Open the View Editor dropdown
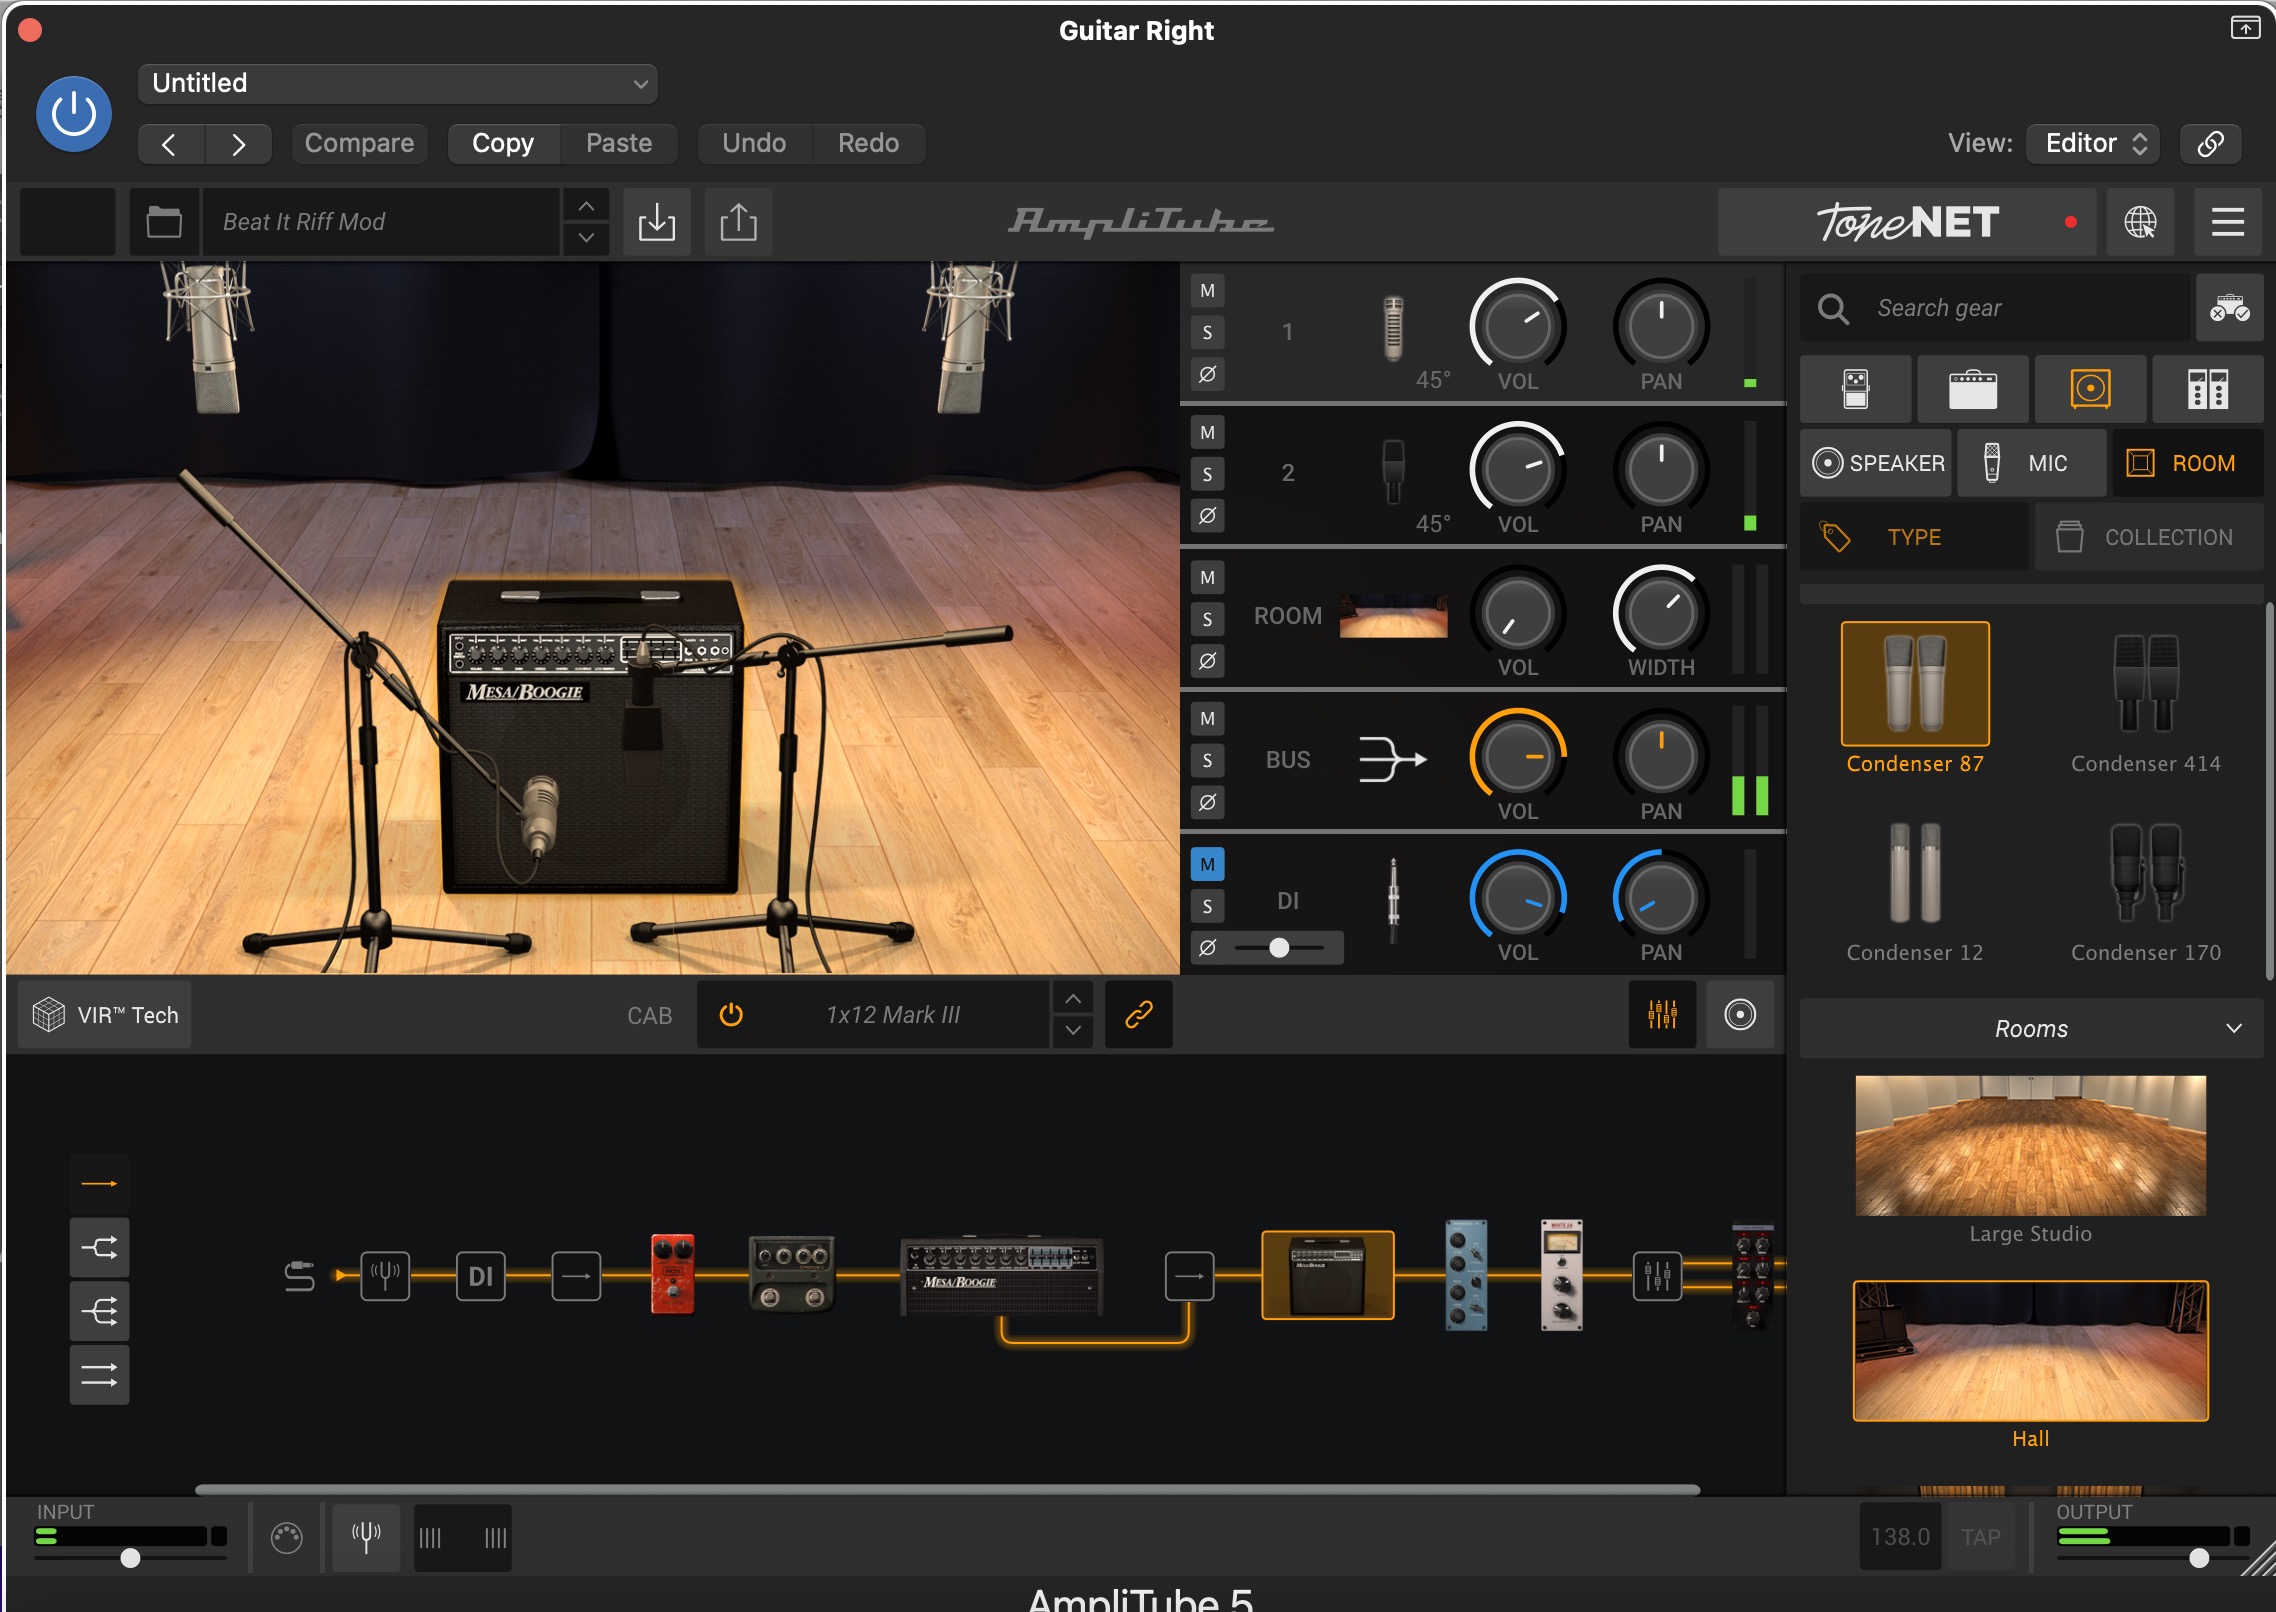Viewport: 2276px width, 1612px height. [2094, 144]
